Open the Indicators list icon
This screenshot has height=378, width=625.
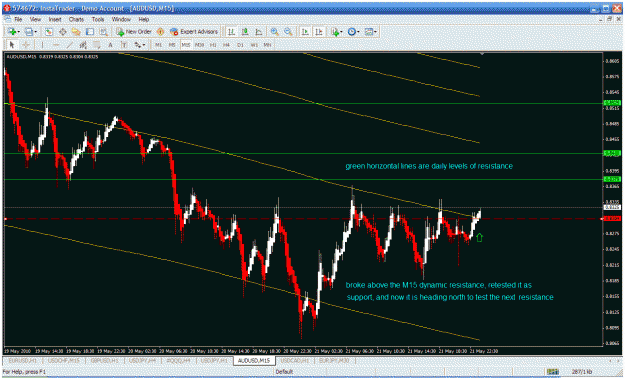tap(334, 32)
